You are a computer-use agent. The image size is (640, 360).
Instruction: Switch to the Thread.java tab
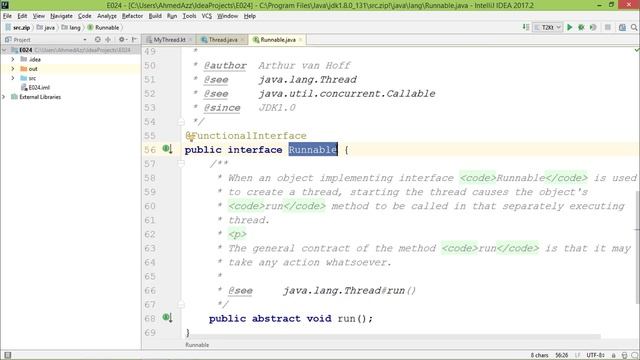pos(223,40)
